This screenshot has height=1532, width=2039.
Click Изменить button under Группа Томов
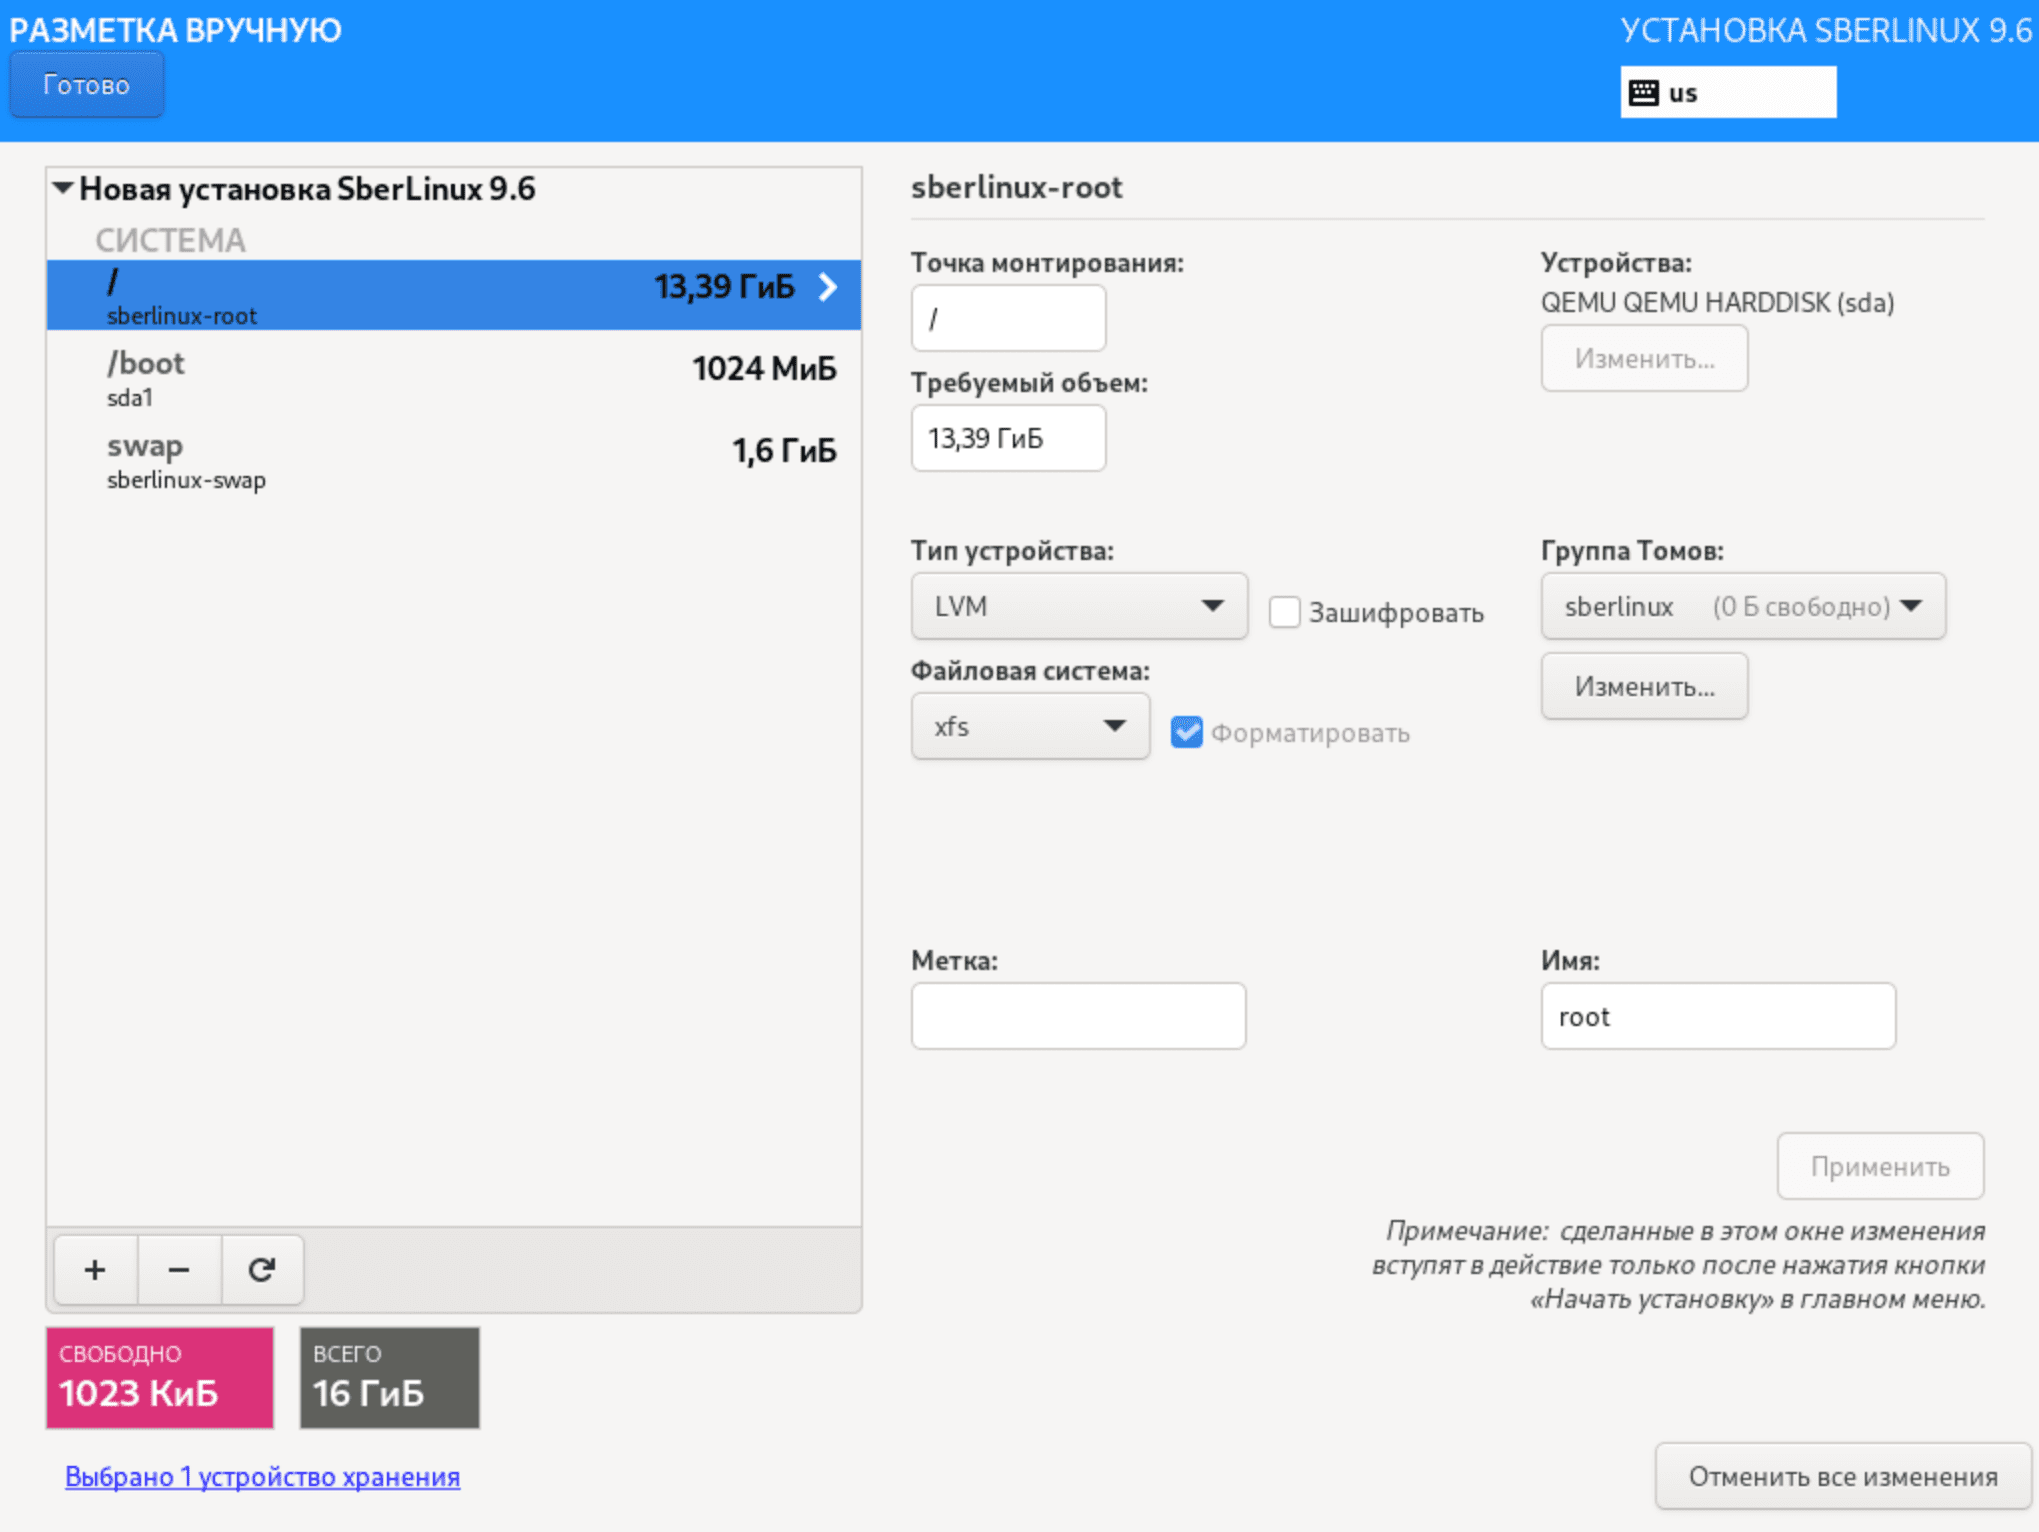[x=1644, y=686]
